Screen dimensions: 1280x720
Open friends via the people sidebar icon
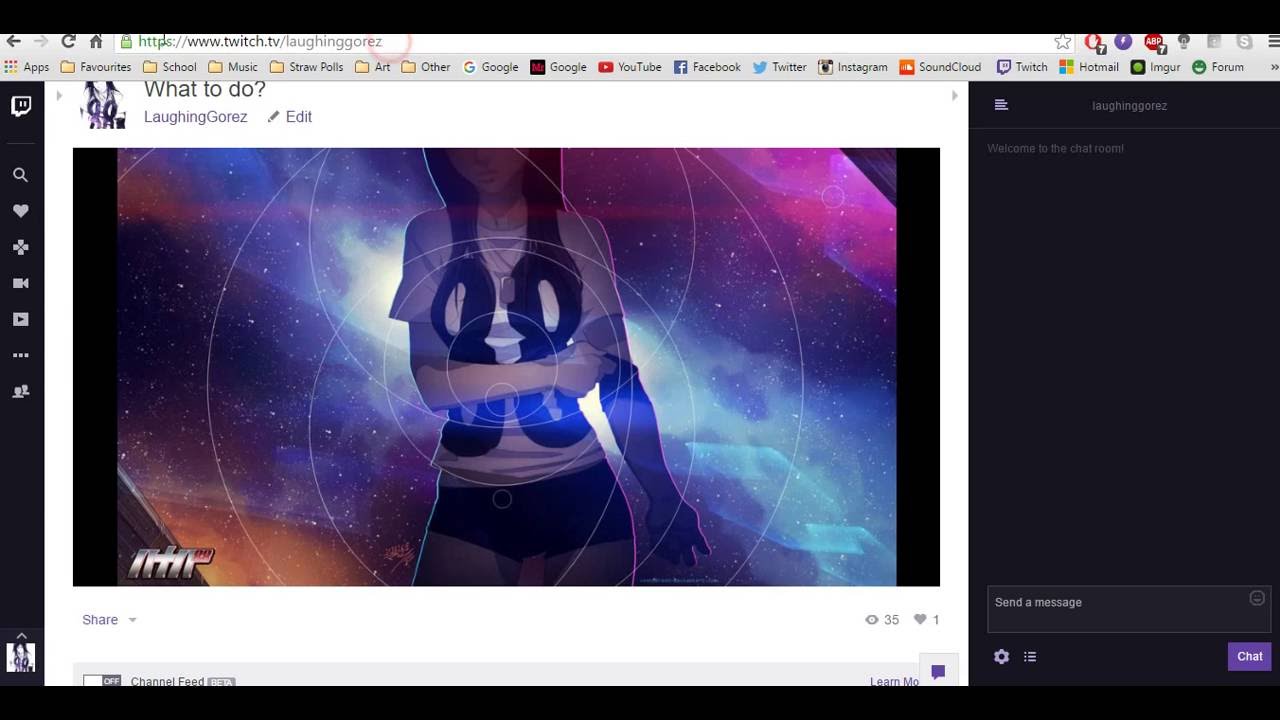click(x=20, y=391)
